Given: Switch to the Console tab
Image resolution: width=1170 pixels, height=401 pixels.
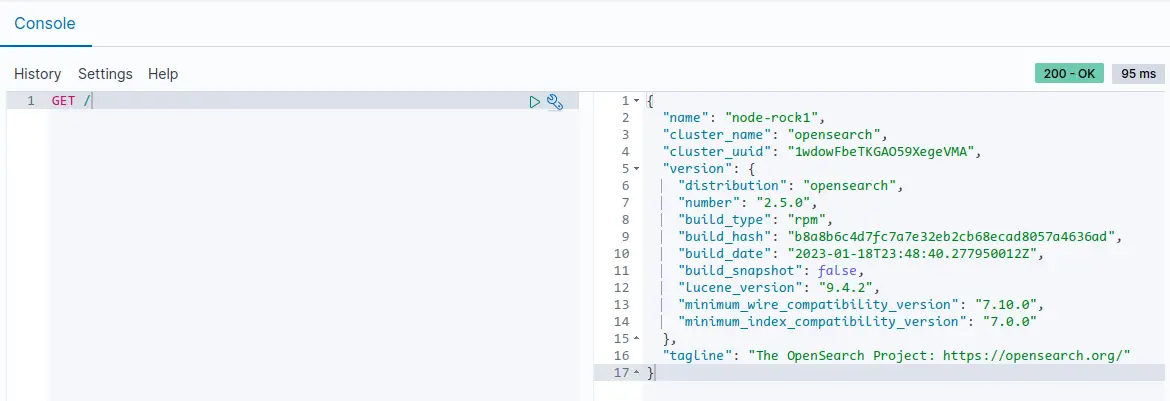Looking at the screenshot, I should point(45,22).
